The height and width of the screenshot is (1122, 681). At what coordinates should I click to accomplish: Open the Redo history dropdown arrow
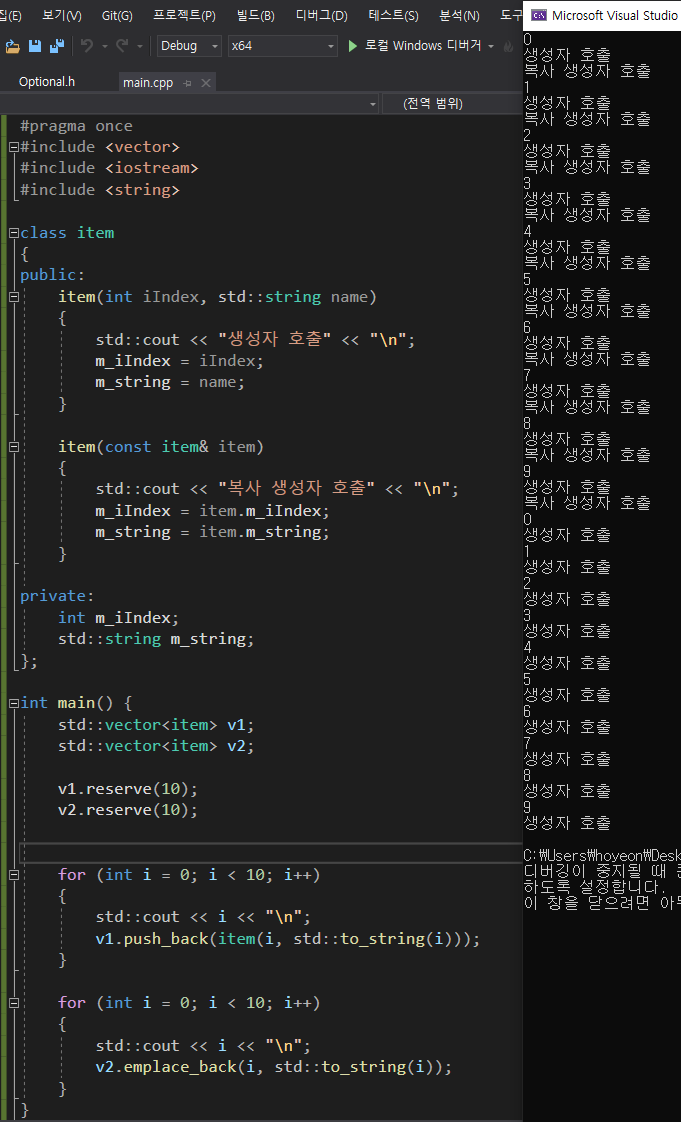point(139,47)
